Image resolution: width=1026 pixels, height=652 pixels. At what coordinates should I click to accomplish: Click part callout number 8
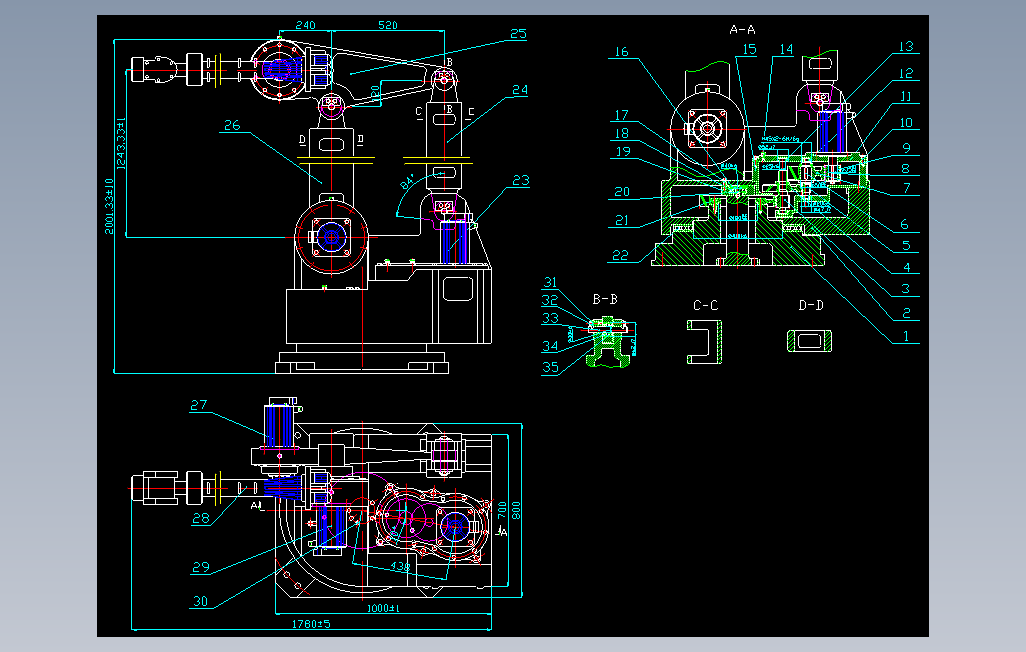click(906, 168)
